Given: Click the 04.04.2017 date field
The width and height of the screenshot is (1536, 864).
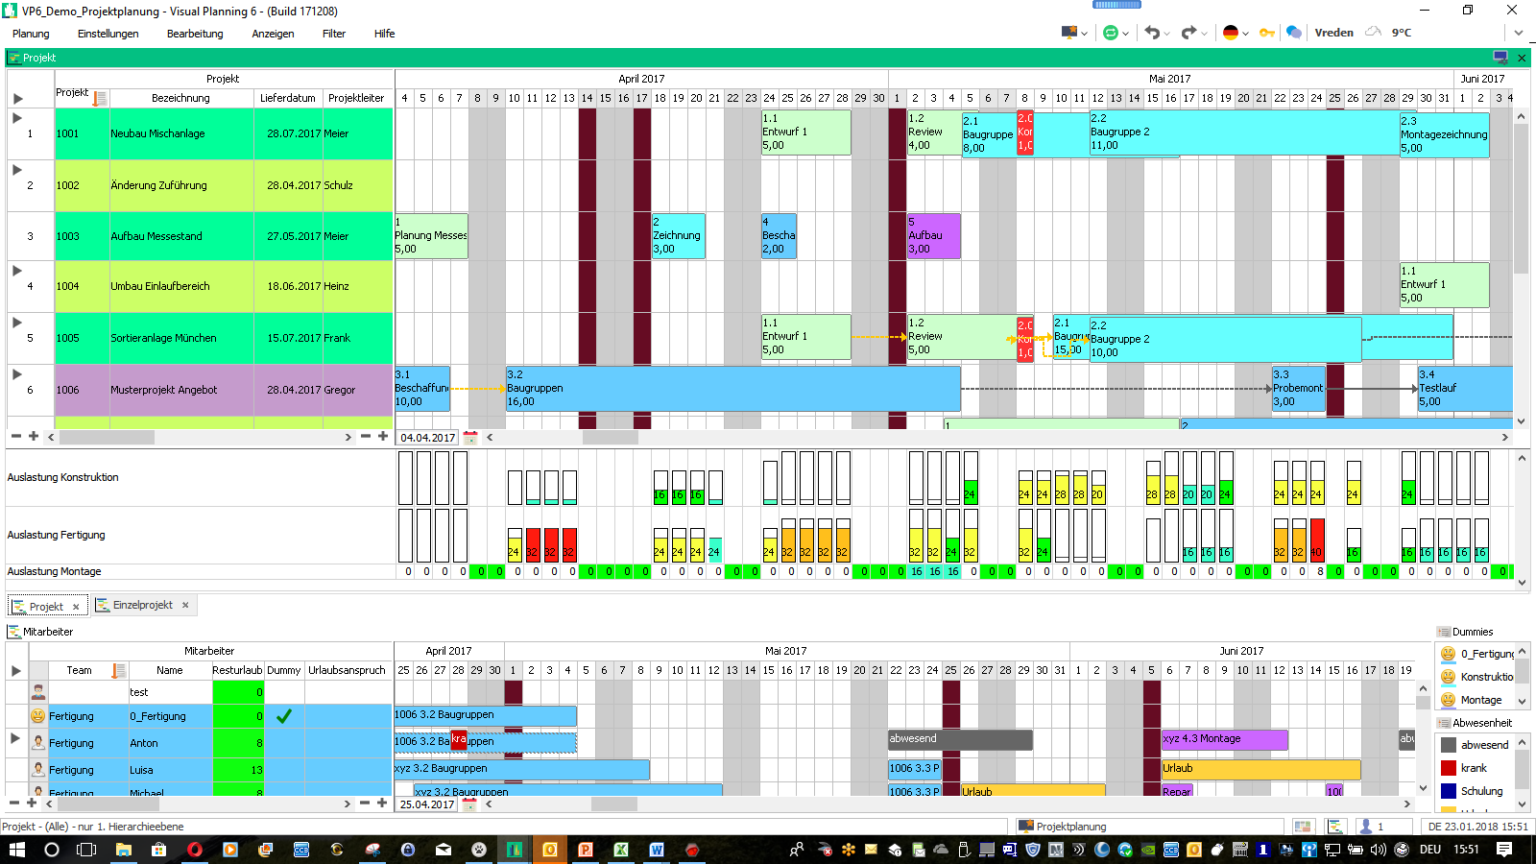Looking at the screenshot, I should (x=427, y=437).
